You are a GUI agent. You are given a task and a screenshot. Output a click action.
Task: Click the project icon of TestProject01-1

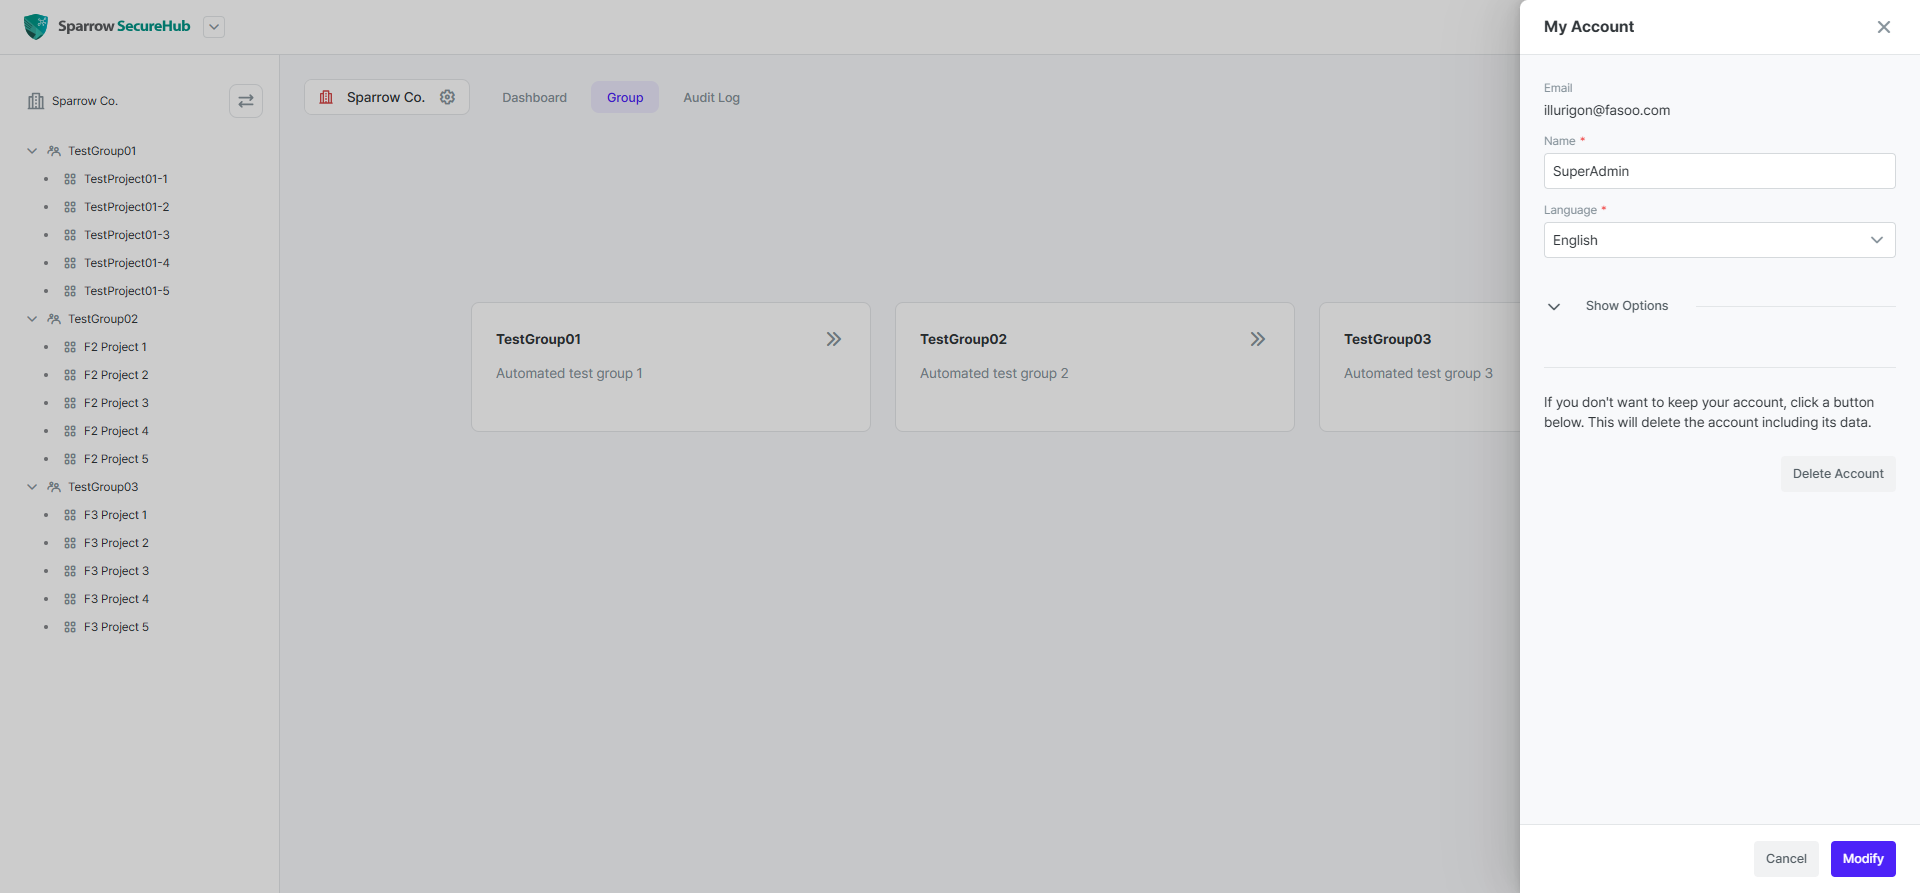[70, 179]
